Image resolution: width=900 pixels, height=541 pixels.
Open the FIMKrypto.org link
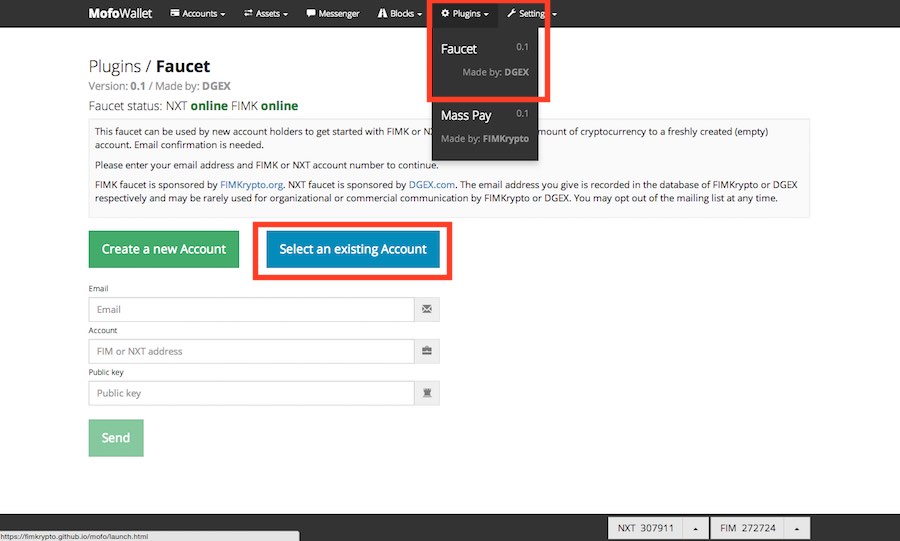(x=251, y=185)
